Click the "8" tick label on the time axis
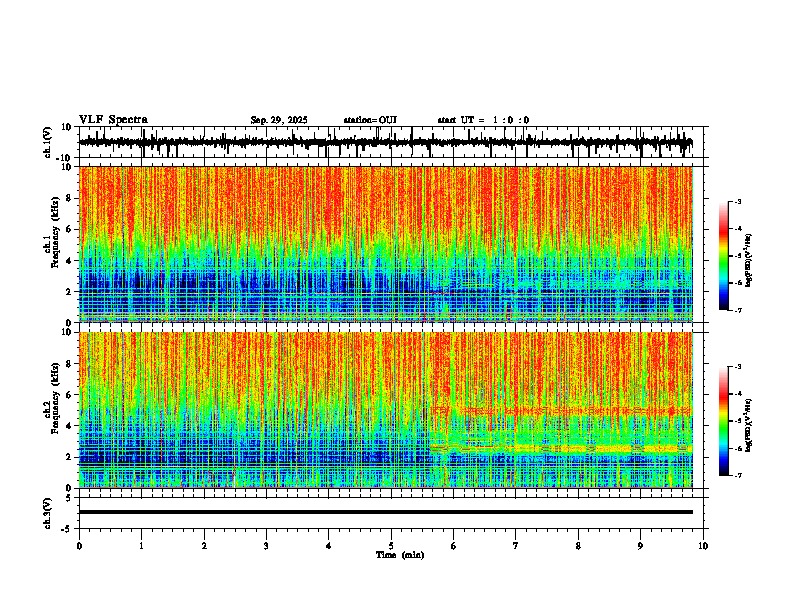This screenshot has width=792, height=612. pyautogui.click(x=578, y=546)
